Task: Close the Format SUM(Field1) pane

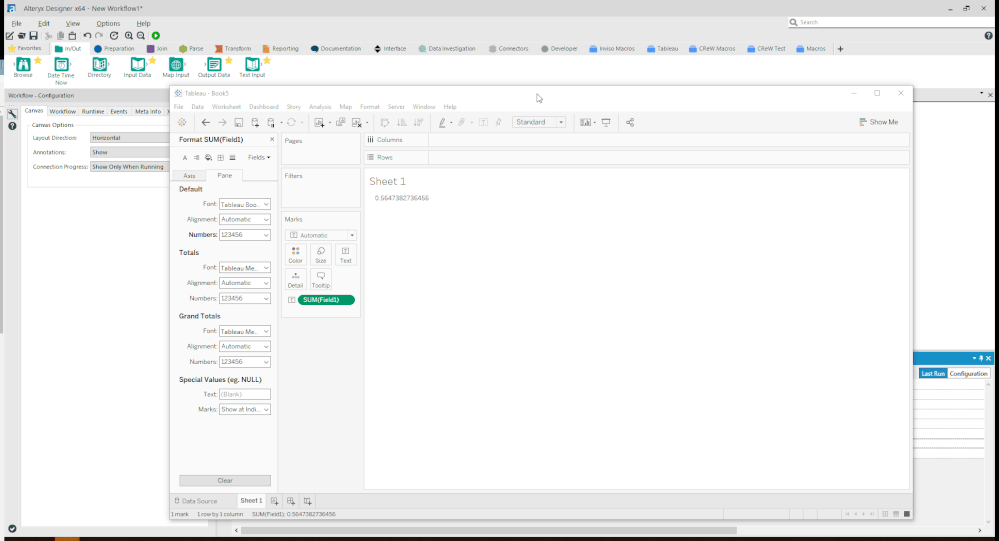Action: point(272,140)
